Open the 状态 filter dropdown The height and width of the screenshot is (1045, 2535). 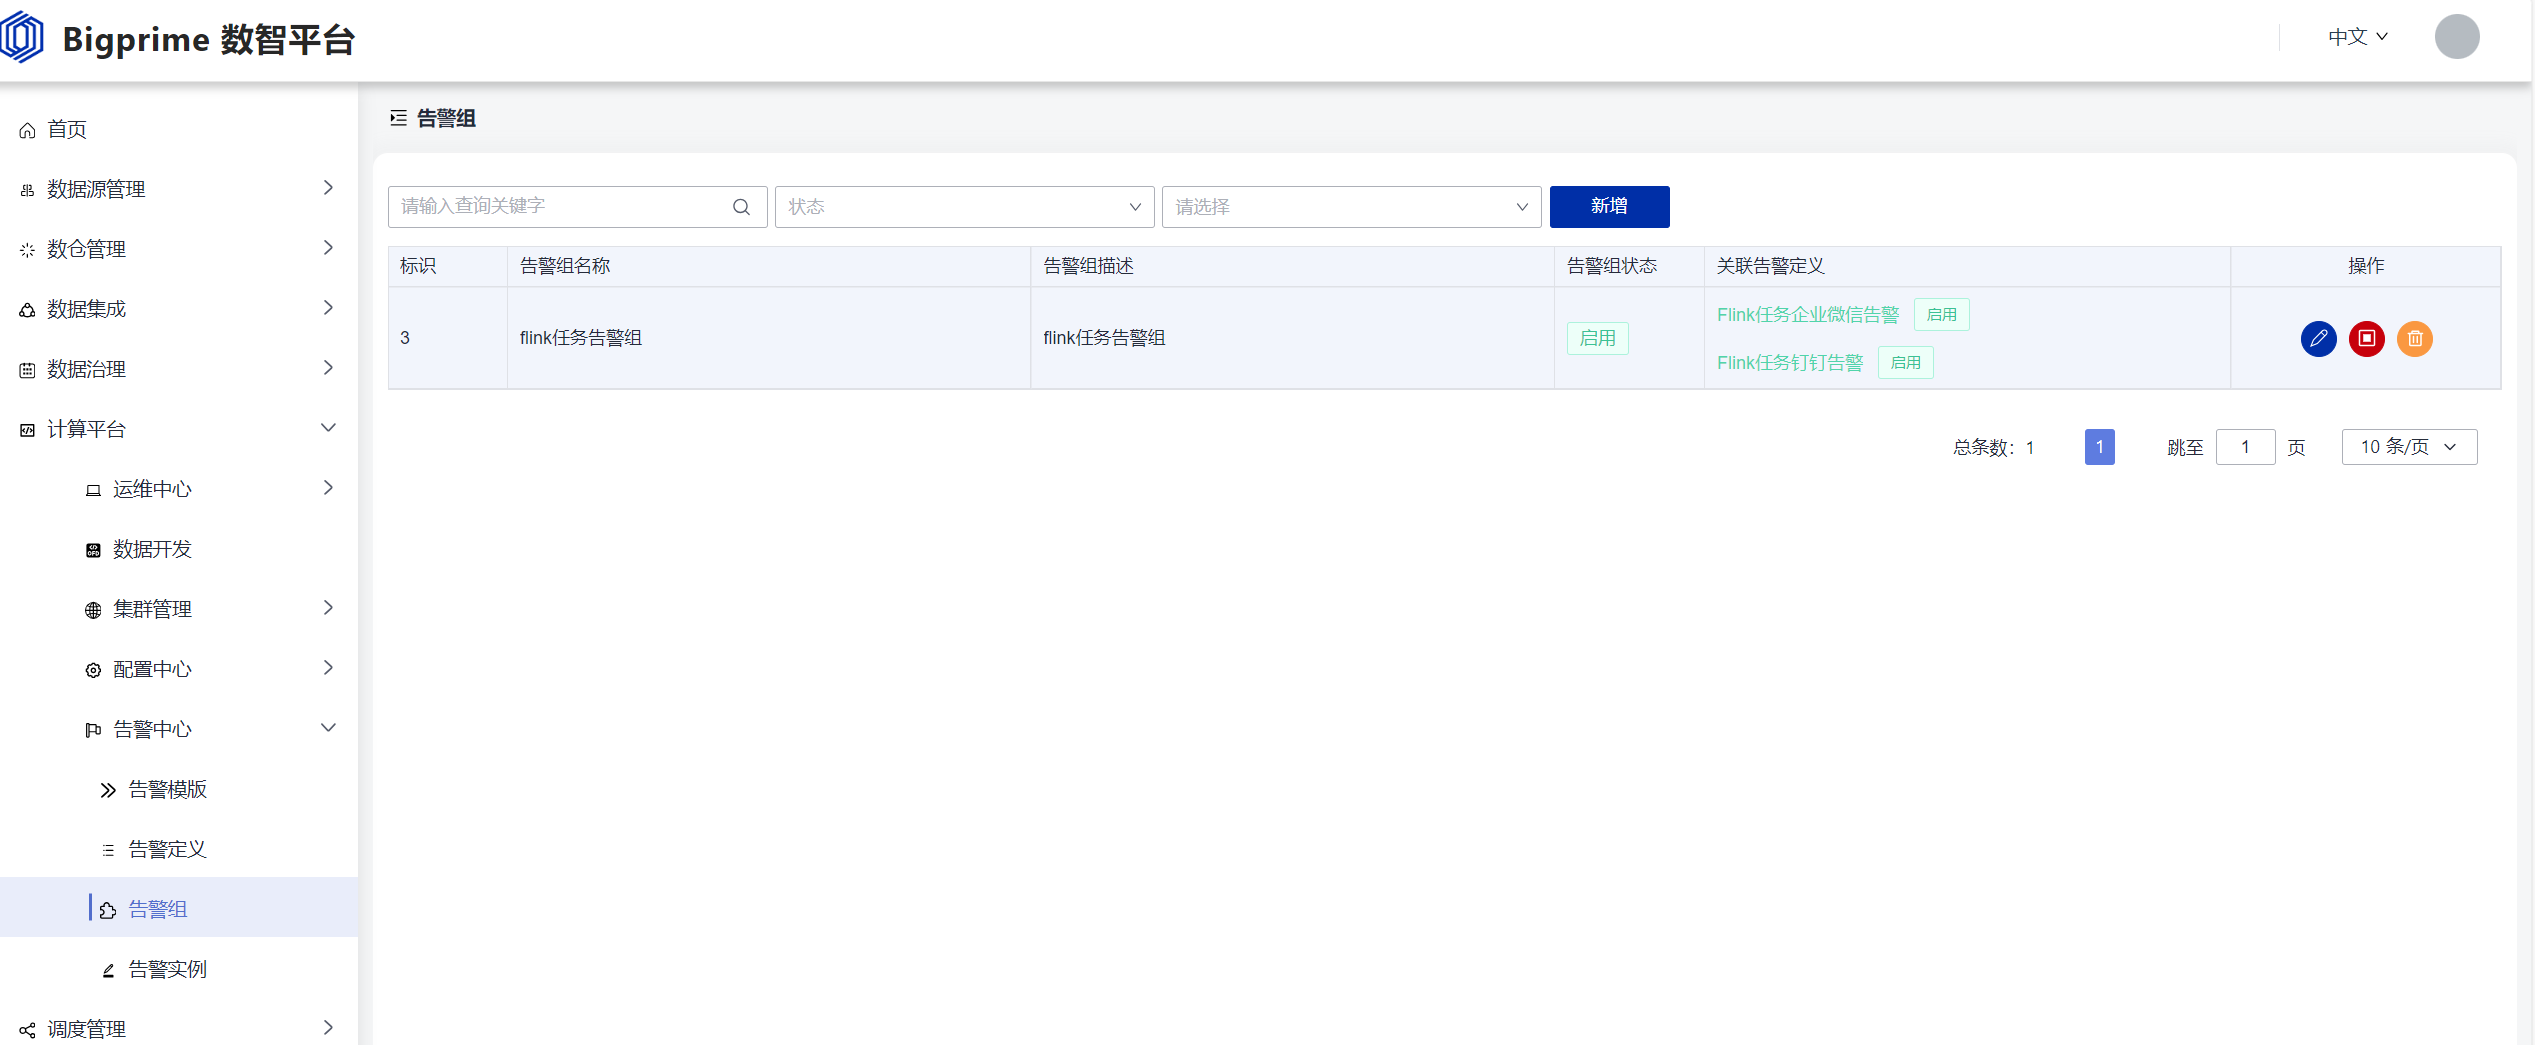click(964, 207)
